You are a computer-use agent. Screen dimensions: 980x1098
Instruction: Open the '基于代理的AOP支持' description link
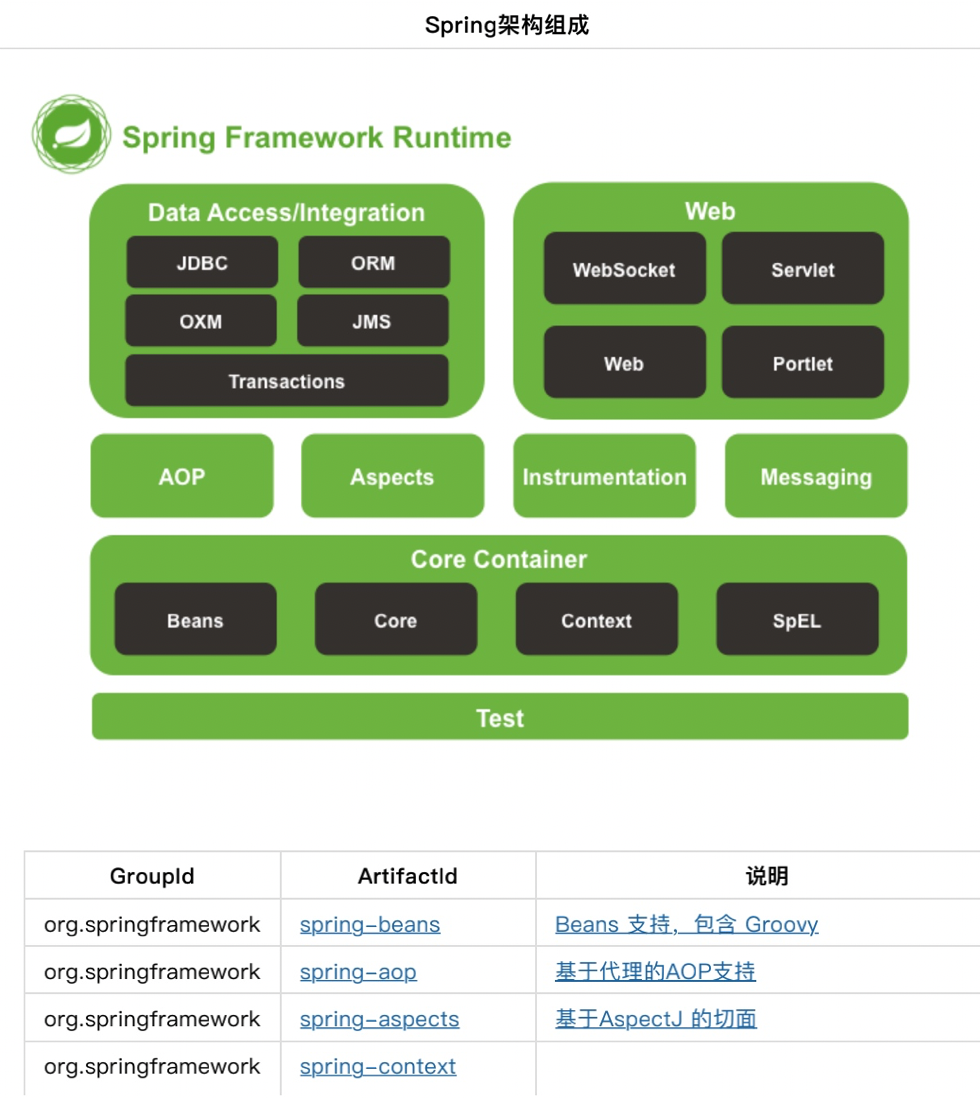click(x=655, y=971)
